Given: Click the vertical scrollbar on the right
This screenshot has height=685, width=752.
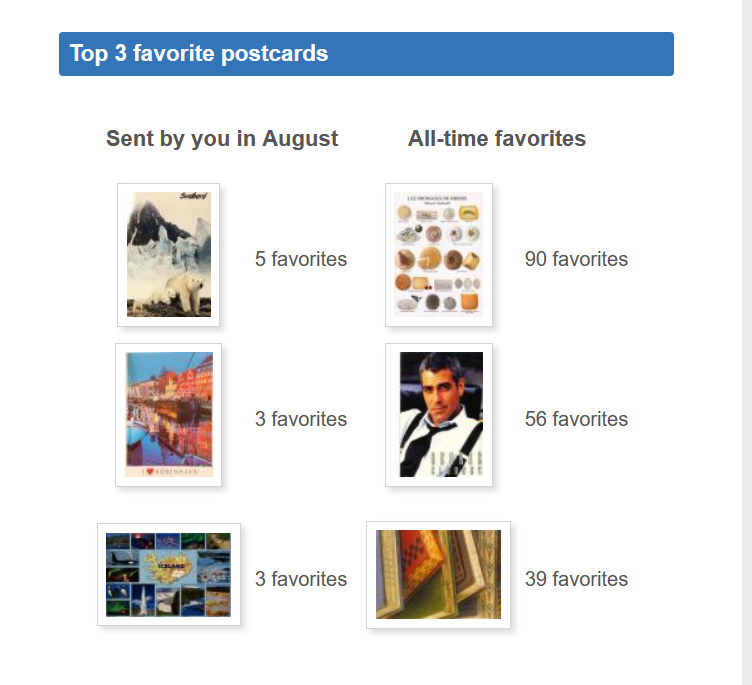Looking at the screenshot, I should pos(747,342).
